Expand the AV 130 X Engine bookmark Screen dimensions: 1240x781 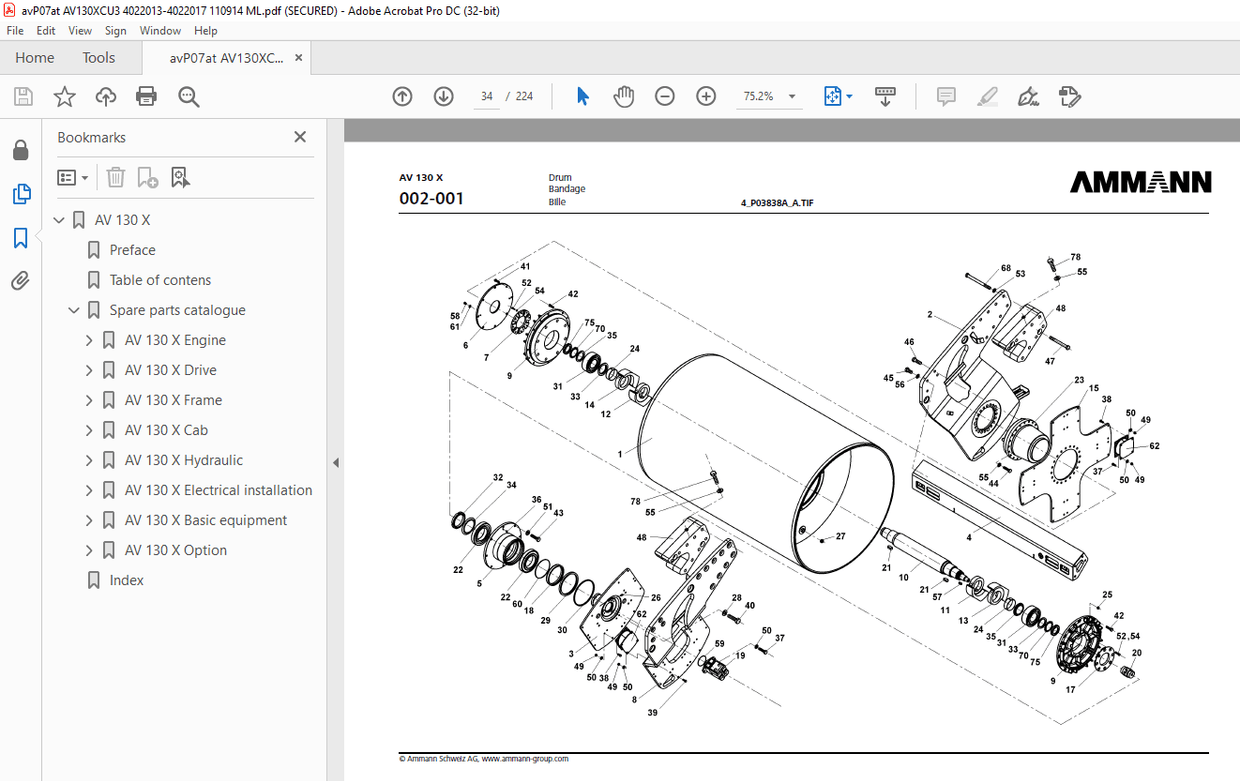88,340
